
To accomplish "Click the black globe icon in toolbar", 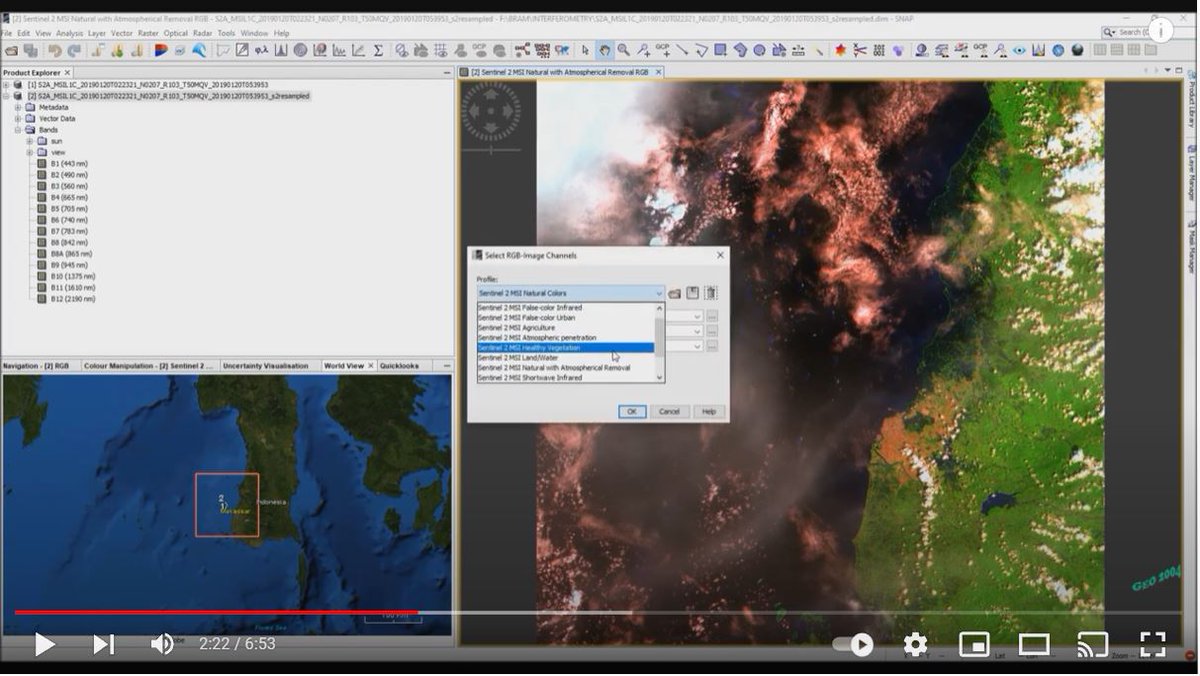I will 1077,50.
